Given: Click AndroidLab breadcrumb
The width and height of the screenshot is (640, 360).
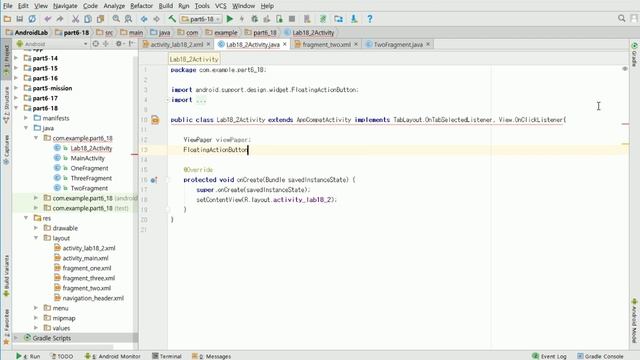Looking at the screenshot, I should click(x=27, y=33).
